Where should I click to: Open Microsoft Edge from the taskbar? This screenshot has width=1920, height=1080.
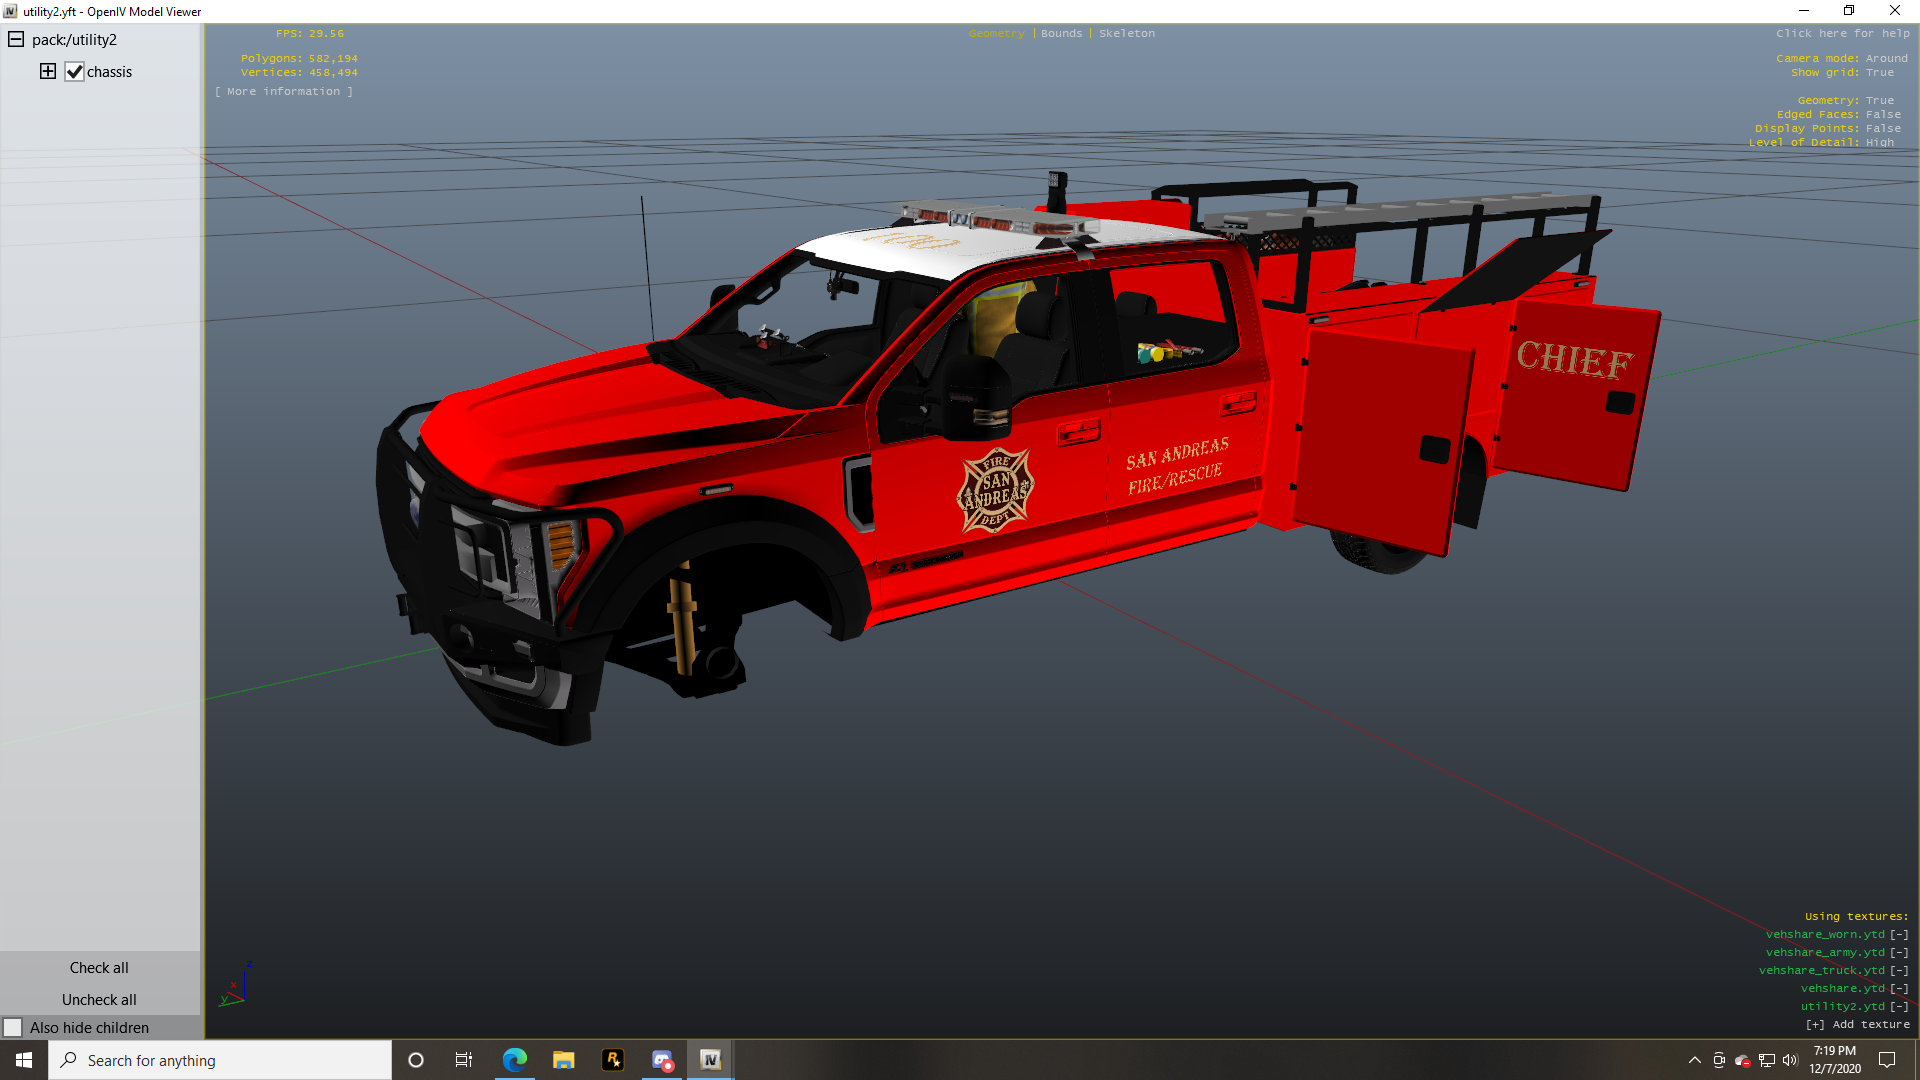[x=514, y=1060]
